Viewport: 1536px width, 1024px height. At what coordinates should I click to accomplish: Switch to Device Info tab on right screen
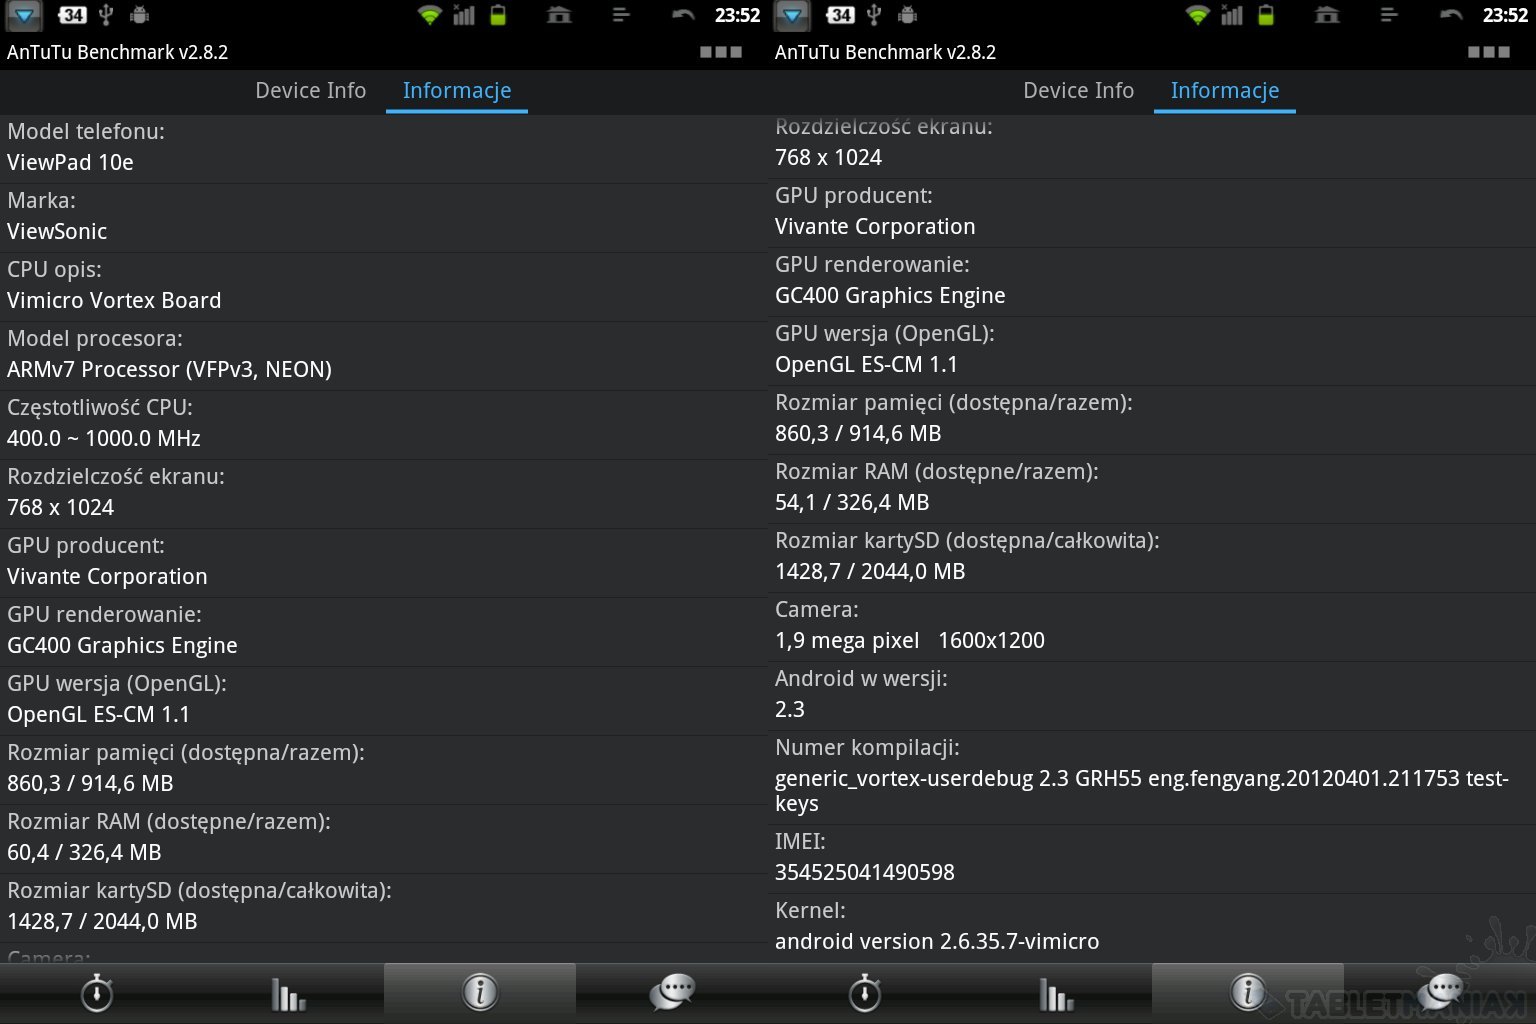tap(1078, 91)
